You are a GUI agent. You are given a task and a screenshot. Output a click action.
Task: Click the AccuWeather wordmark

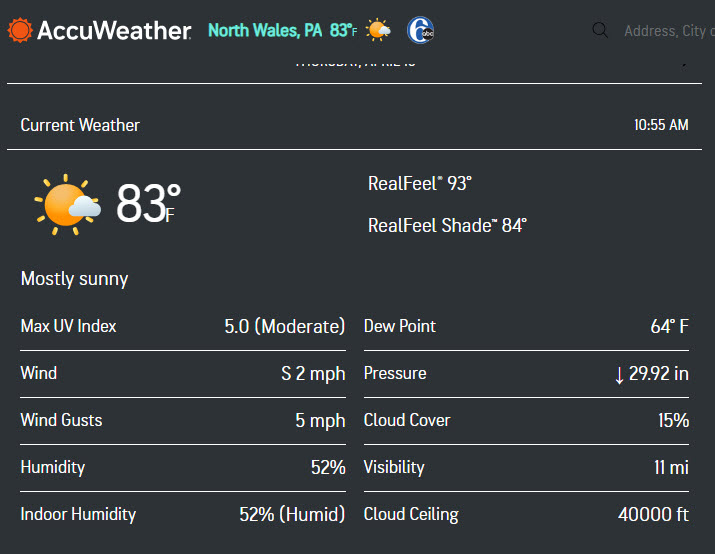point(113,30)
